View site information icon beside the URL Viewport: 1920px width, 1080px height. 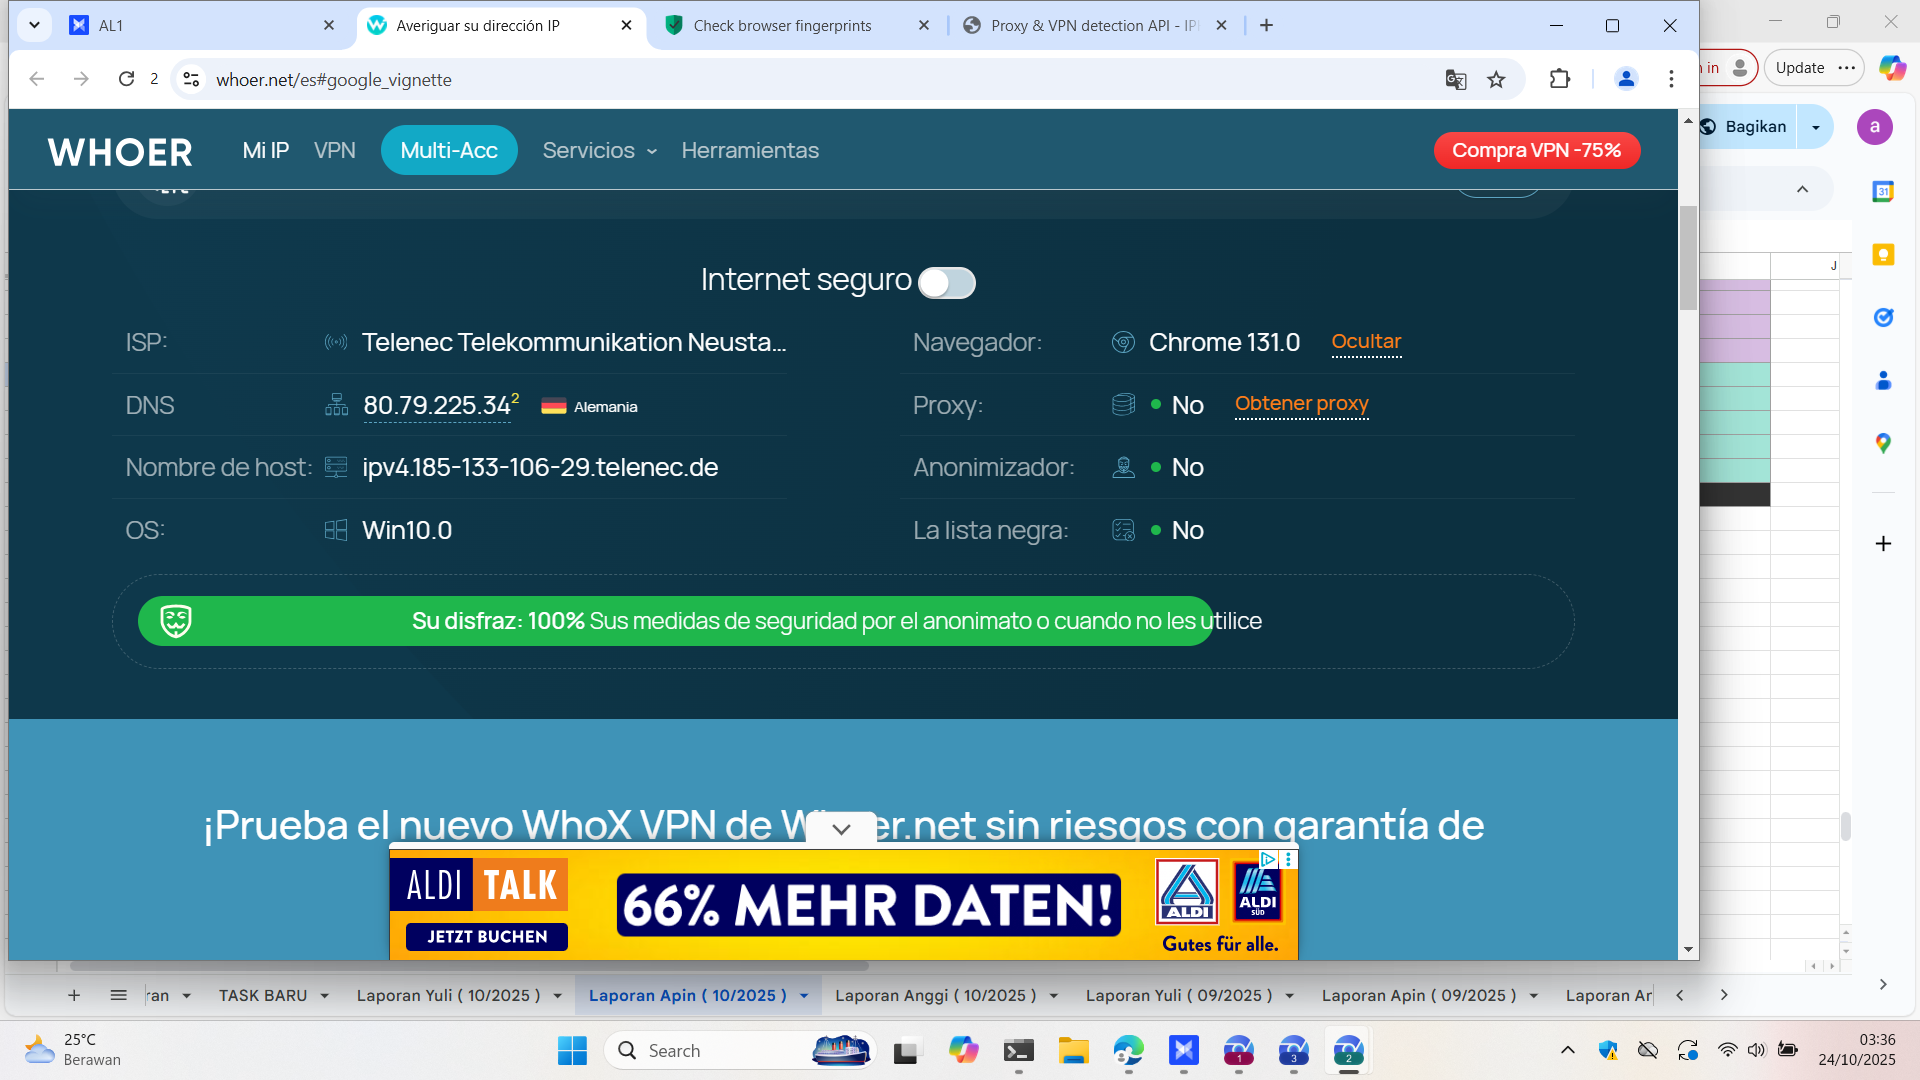(x=191, y=79)
